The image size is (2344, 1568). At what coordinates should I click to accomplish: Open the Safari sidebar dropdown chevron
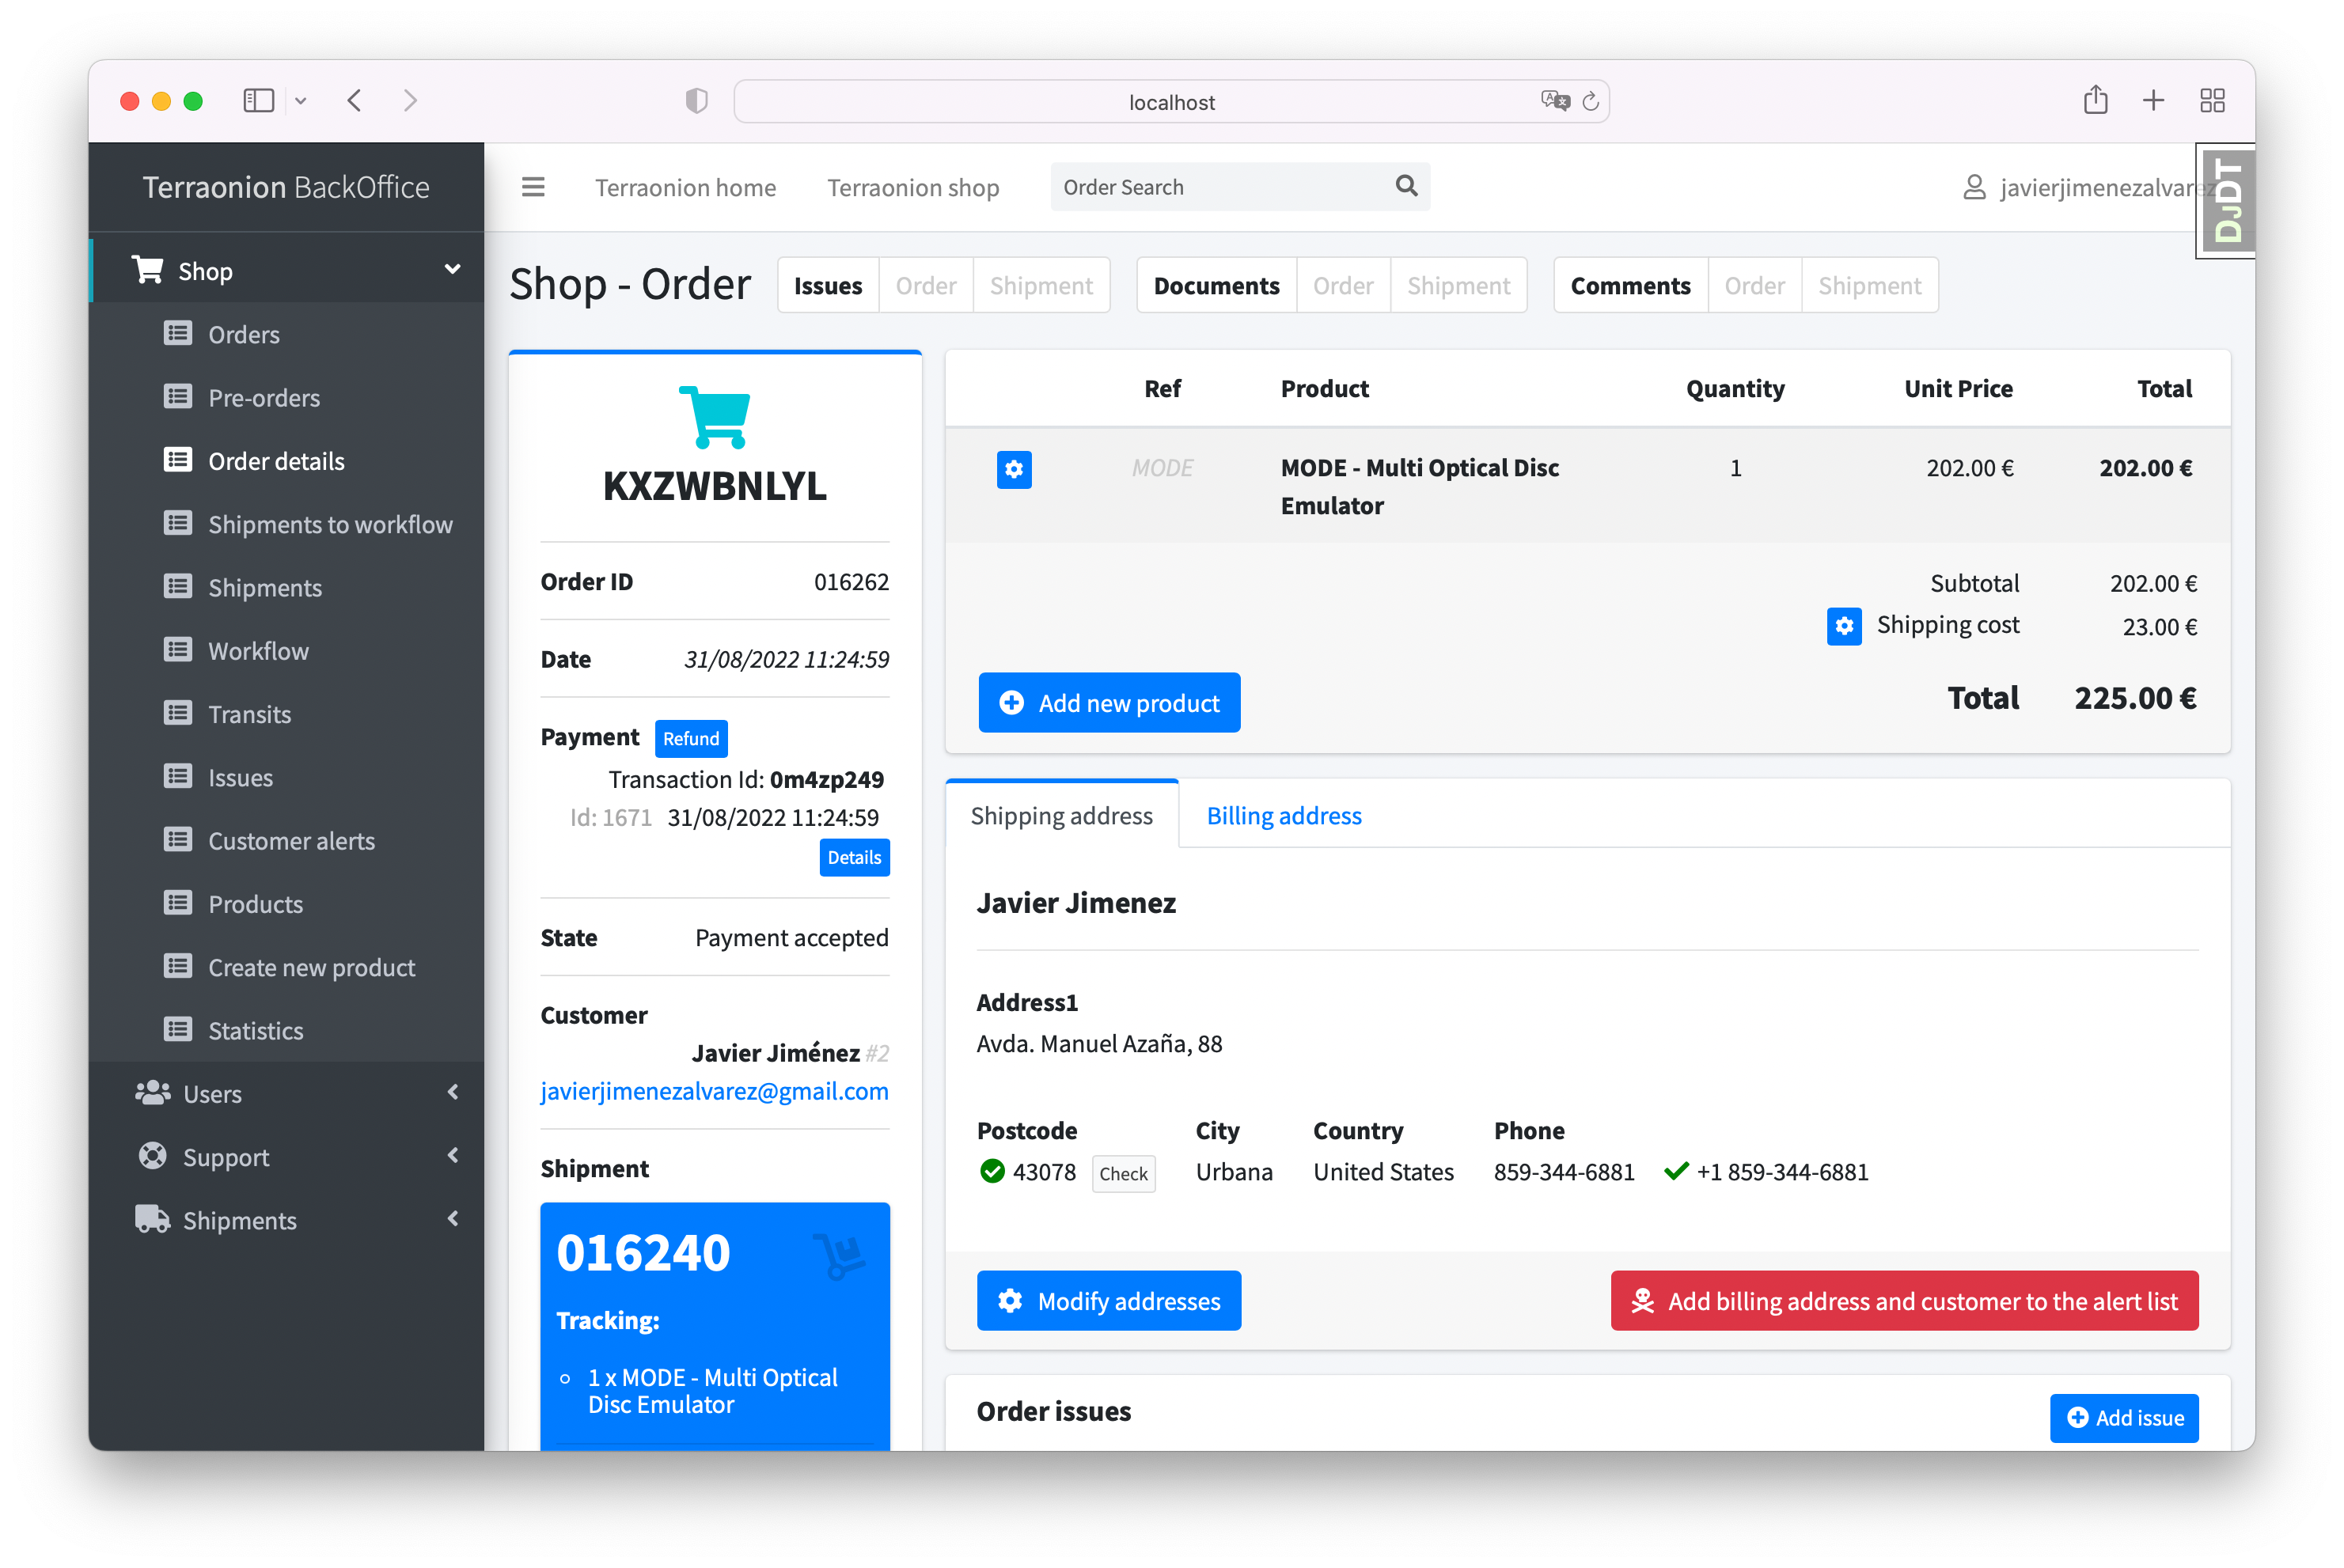click(x=300, y=101)
